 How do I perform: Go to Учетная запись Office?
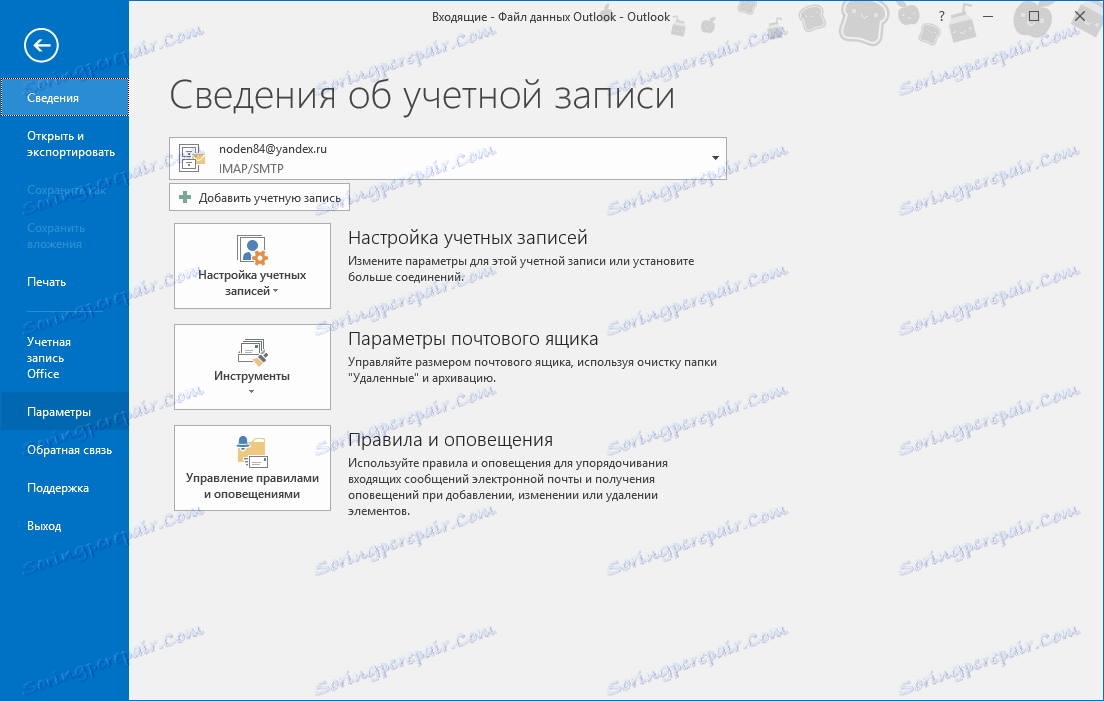[64, 358]
